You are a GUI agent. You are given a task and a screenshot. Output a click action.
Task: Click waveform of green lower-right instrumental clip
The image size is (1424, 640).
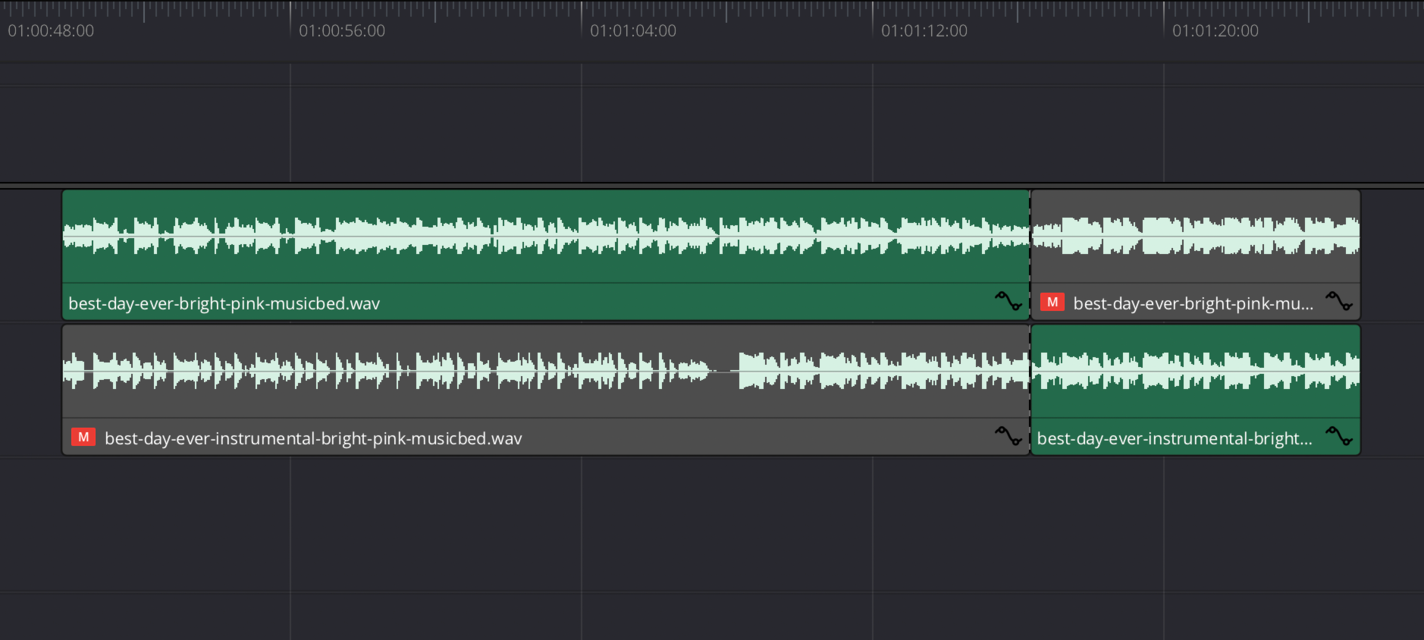(1195, 371)
